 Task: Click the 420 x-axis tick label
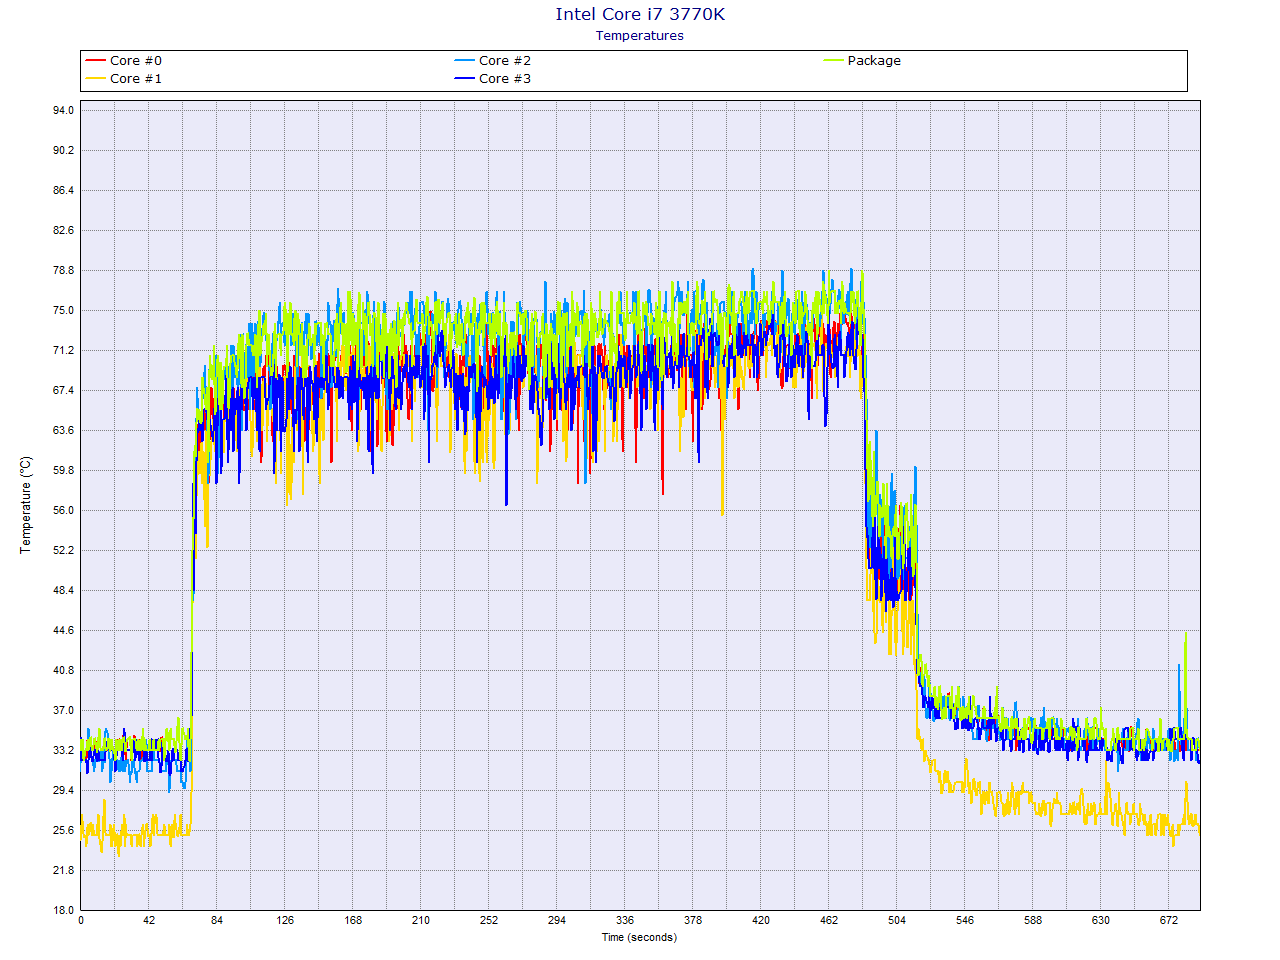pyautogui.click(x=761, y=920)
